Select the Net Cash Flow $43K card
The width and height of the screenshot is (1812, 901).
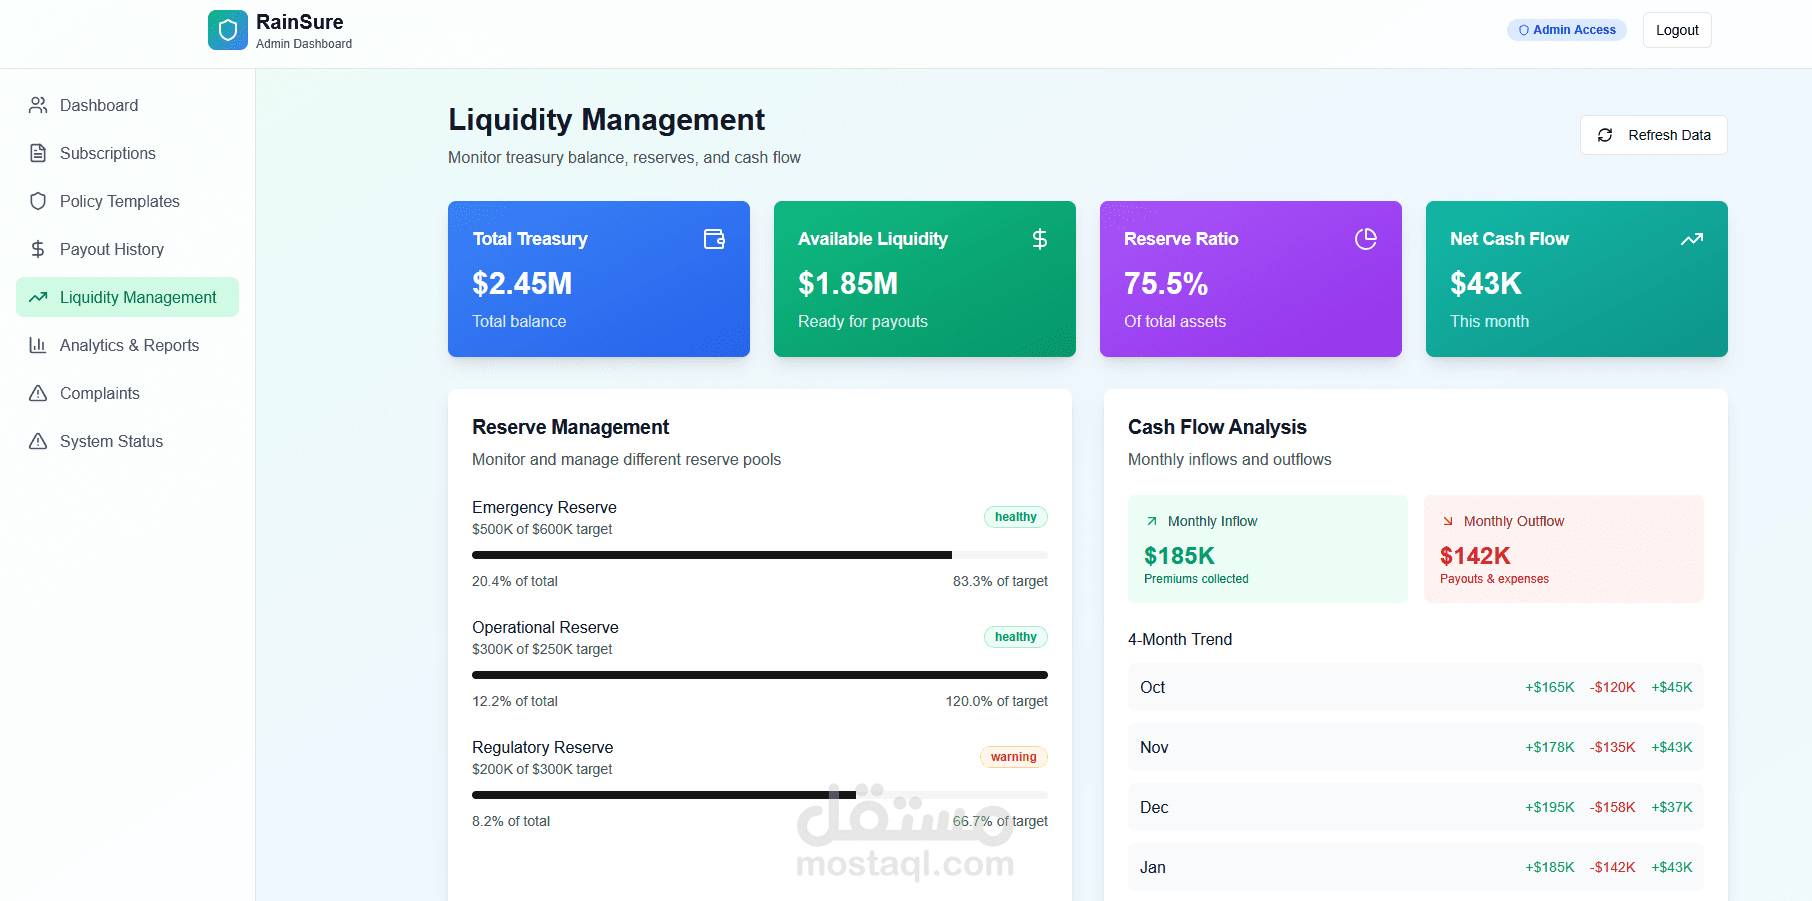point(1577,279)
